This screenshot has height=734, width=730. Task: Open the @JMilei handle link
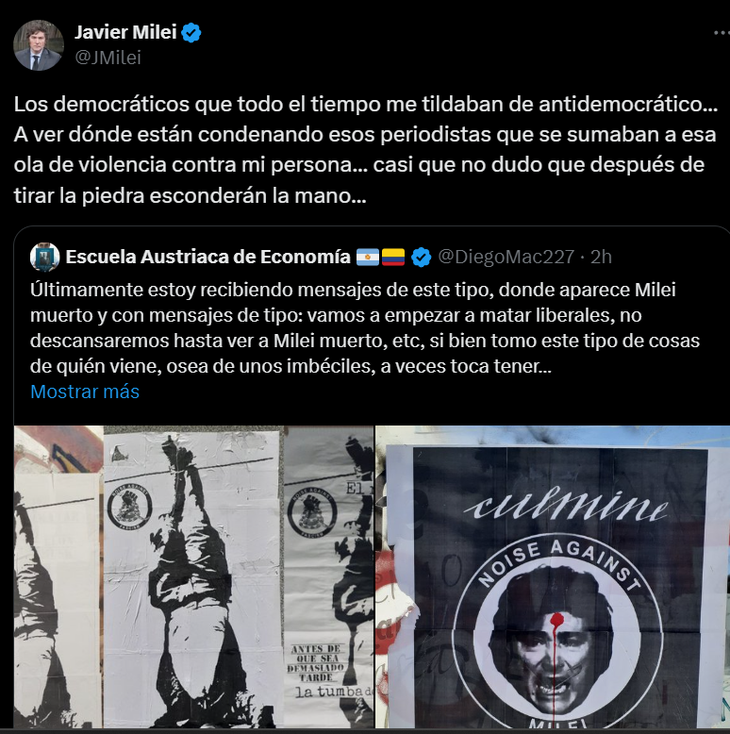tap(108, 58)
